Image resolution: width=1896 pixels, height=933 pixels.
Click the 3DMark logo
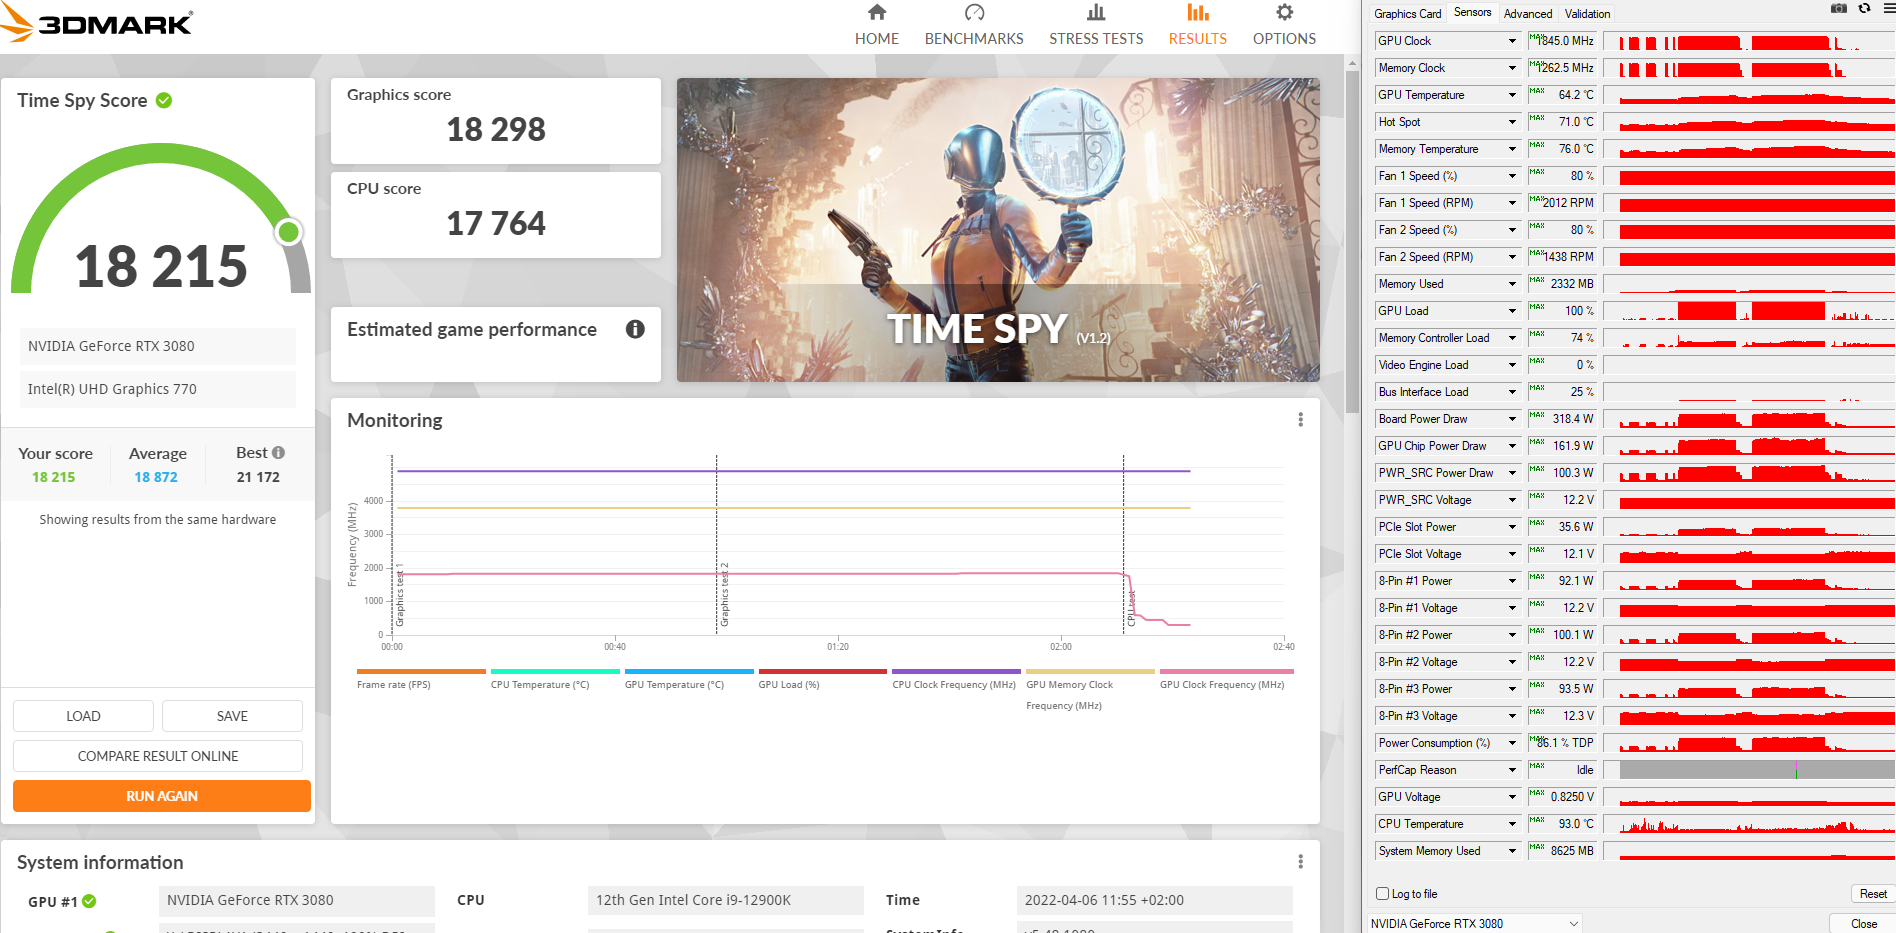[x=97, y=22]
